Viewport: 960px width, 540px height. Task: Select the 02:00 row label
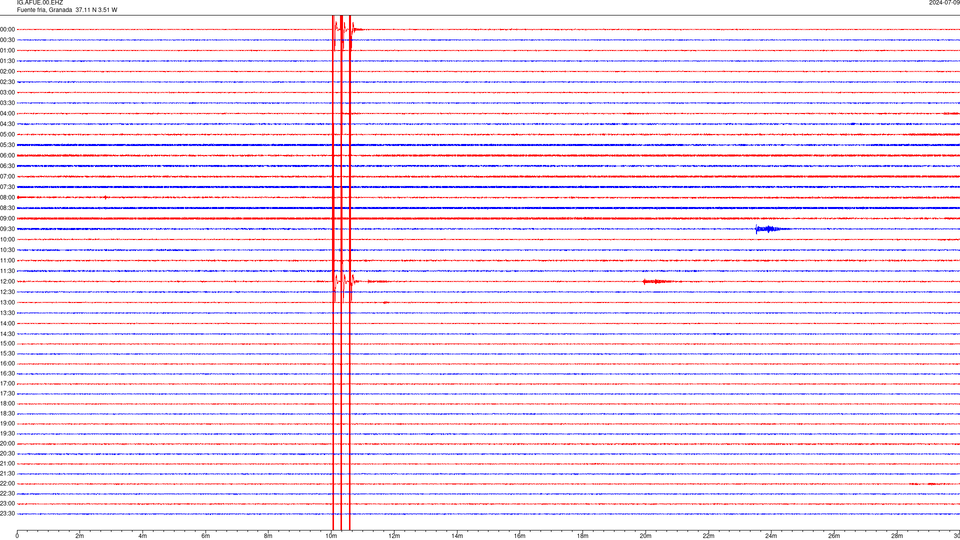pos(7,72)
